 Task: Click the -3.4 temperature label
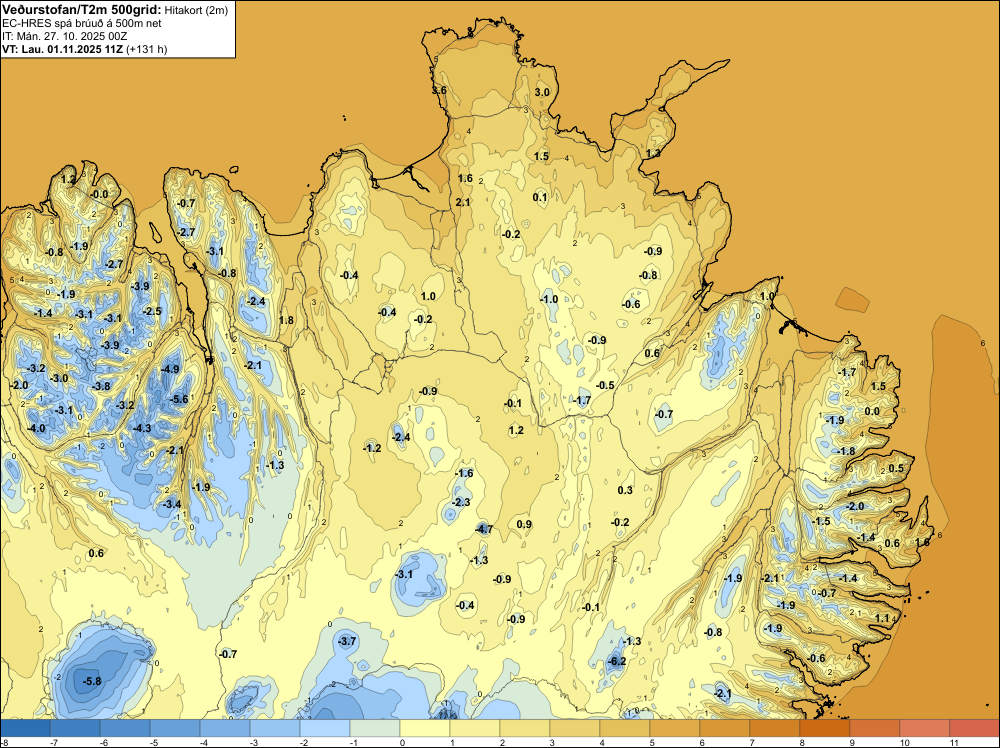[172, 504]
